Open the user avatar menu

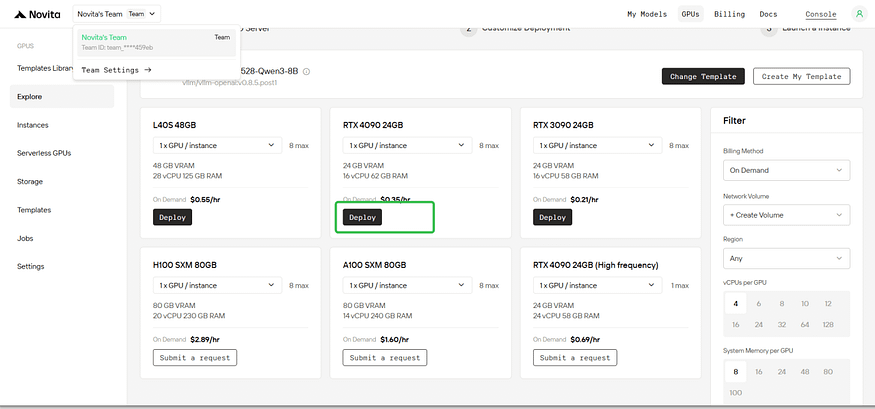(858, 14)
